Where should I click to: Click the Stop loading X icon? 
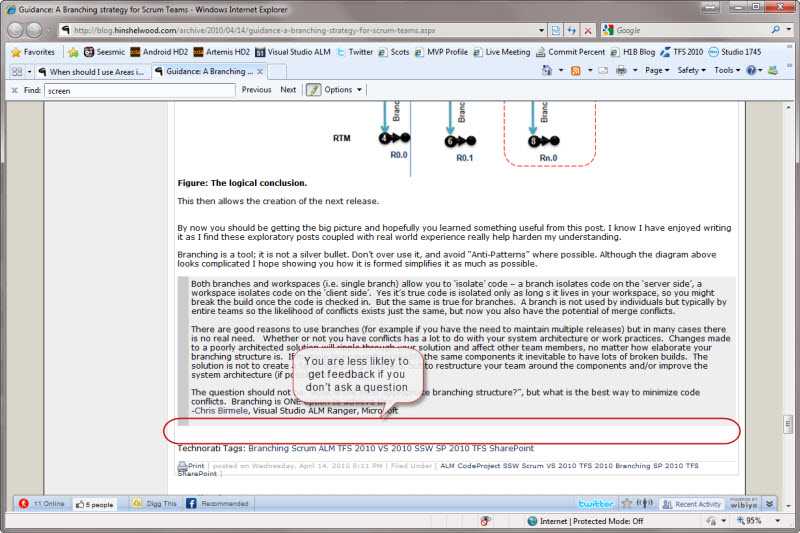point(589,30)
